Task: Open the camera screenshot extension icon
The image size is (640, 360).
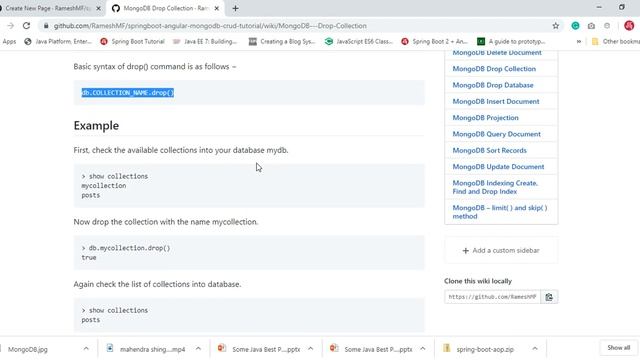Action: pyautogui.click(x=591, y=26)
